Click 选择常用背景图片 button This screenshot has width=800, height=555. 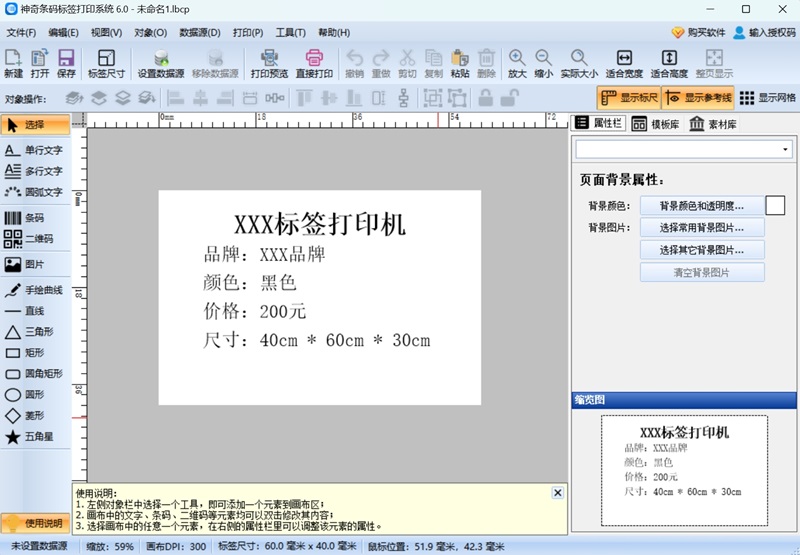pos(701,228)
